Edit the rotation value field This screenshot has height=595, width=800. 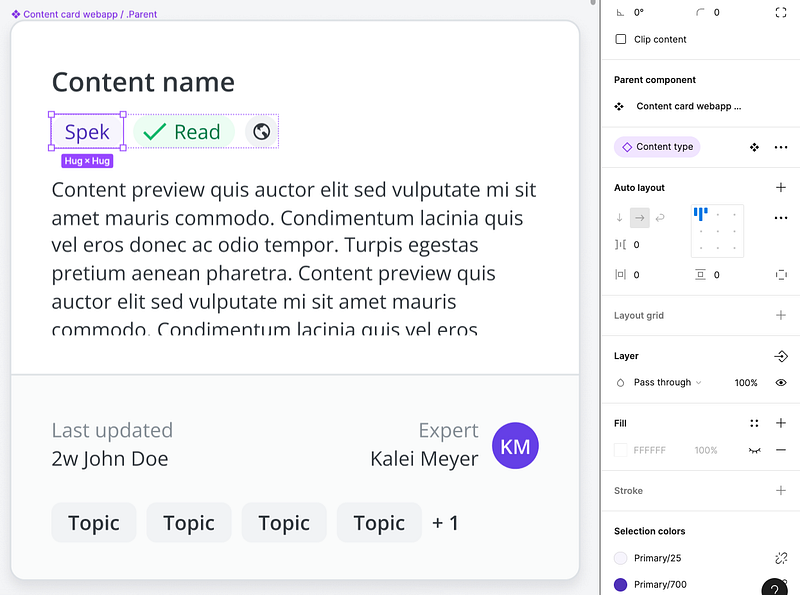coord(639,13)
